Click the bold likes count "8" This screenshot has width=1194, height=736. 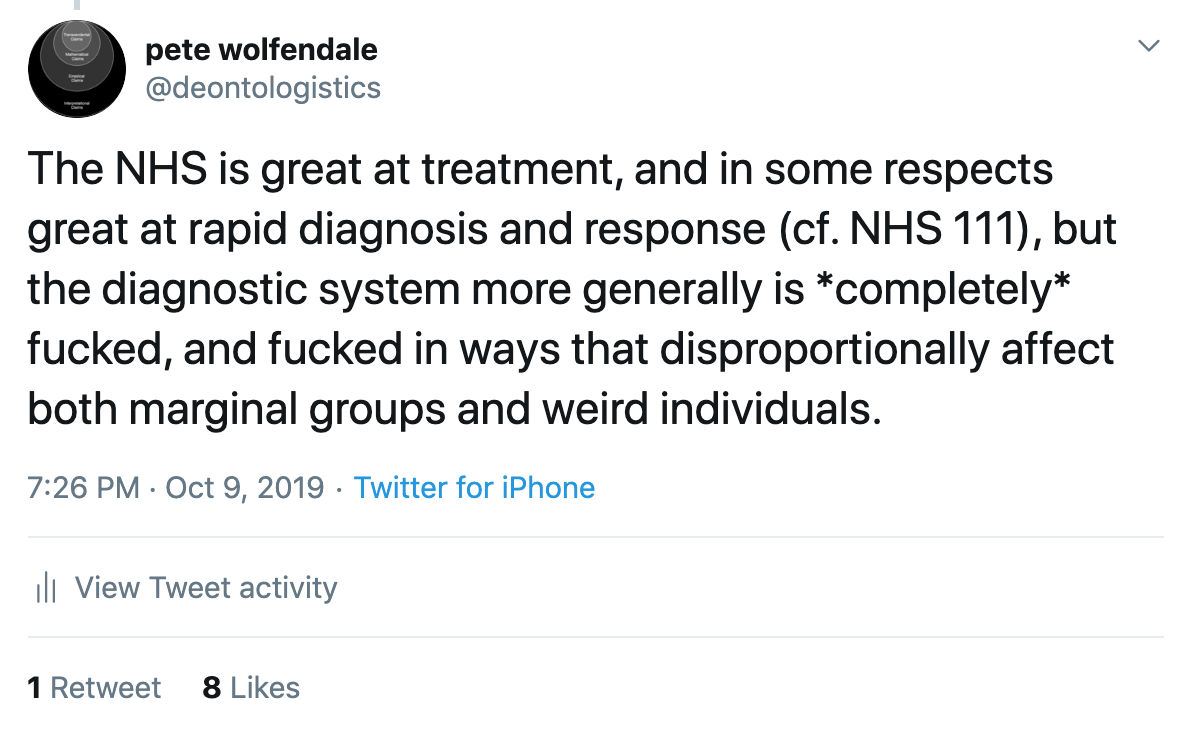coord(211,688)
